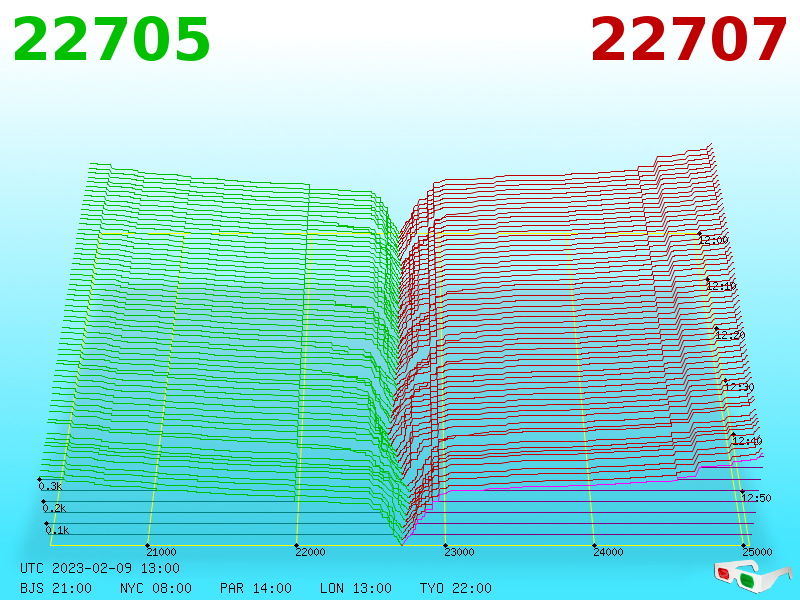Click the 12:00 time axis marker
This screenshot has height=600, width=800.
[714, 240]
